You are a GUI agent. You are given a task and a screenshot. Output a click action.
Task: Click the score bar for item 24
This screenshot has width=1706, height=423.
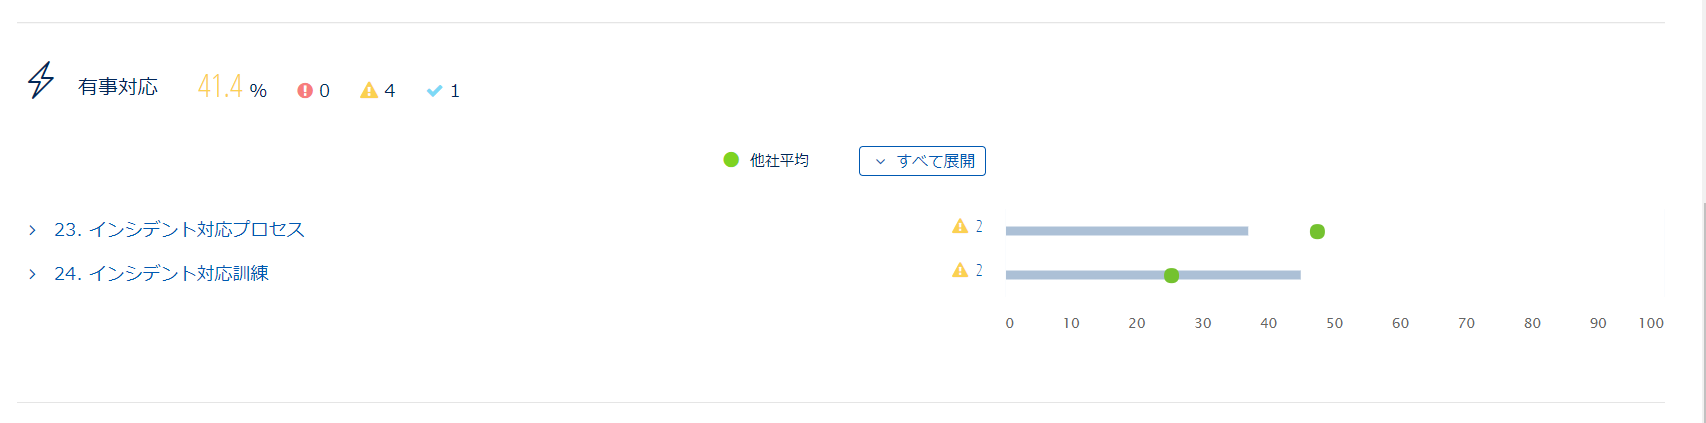tap(1153, 275)
